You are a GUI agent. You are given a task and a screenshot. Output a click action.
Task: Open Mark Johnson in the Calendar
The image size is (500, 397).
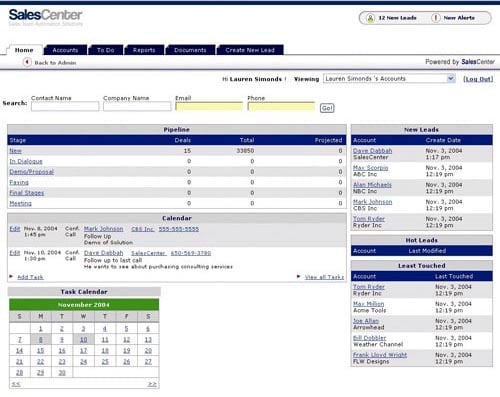click(103, 229)
